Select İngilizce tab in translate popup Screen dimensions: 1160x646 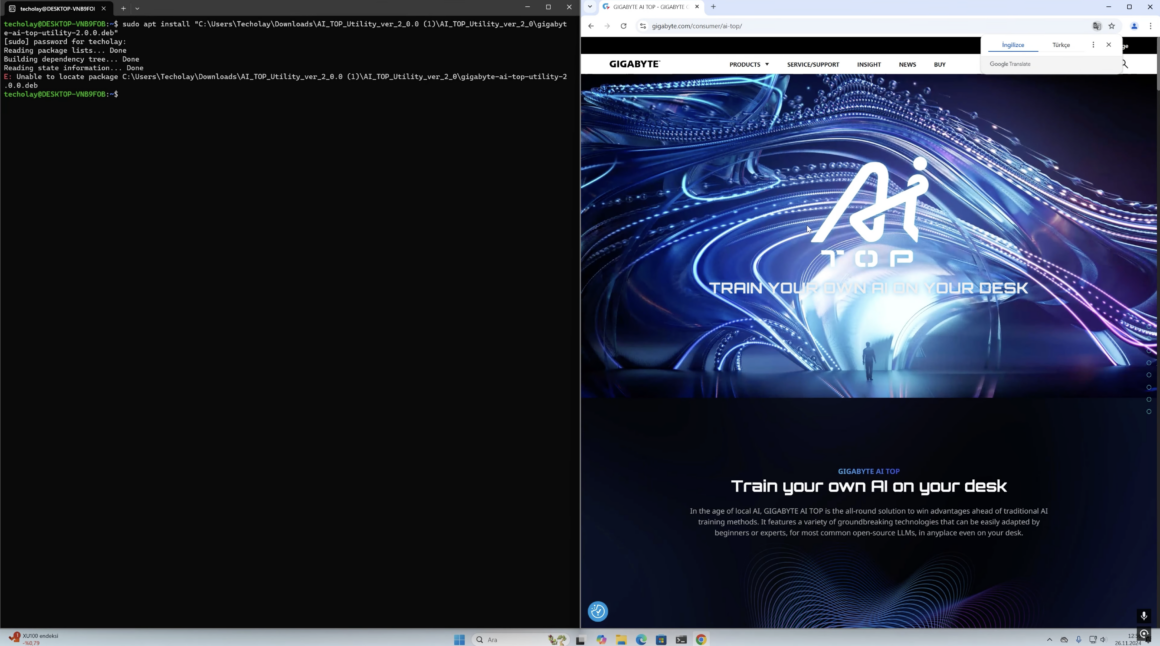1013,45
